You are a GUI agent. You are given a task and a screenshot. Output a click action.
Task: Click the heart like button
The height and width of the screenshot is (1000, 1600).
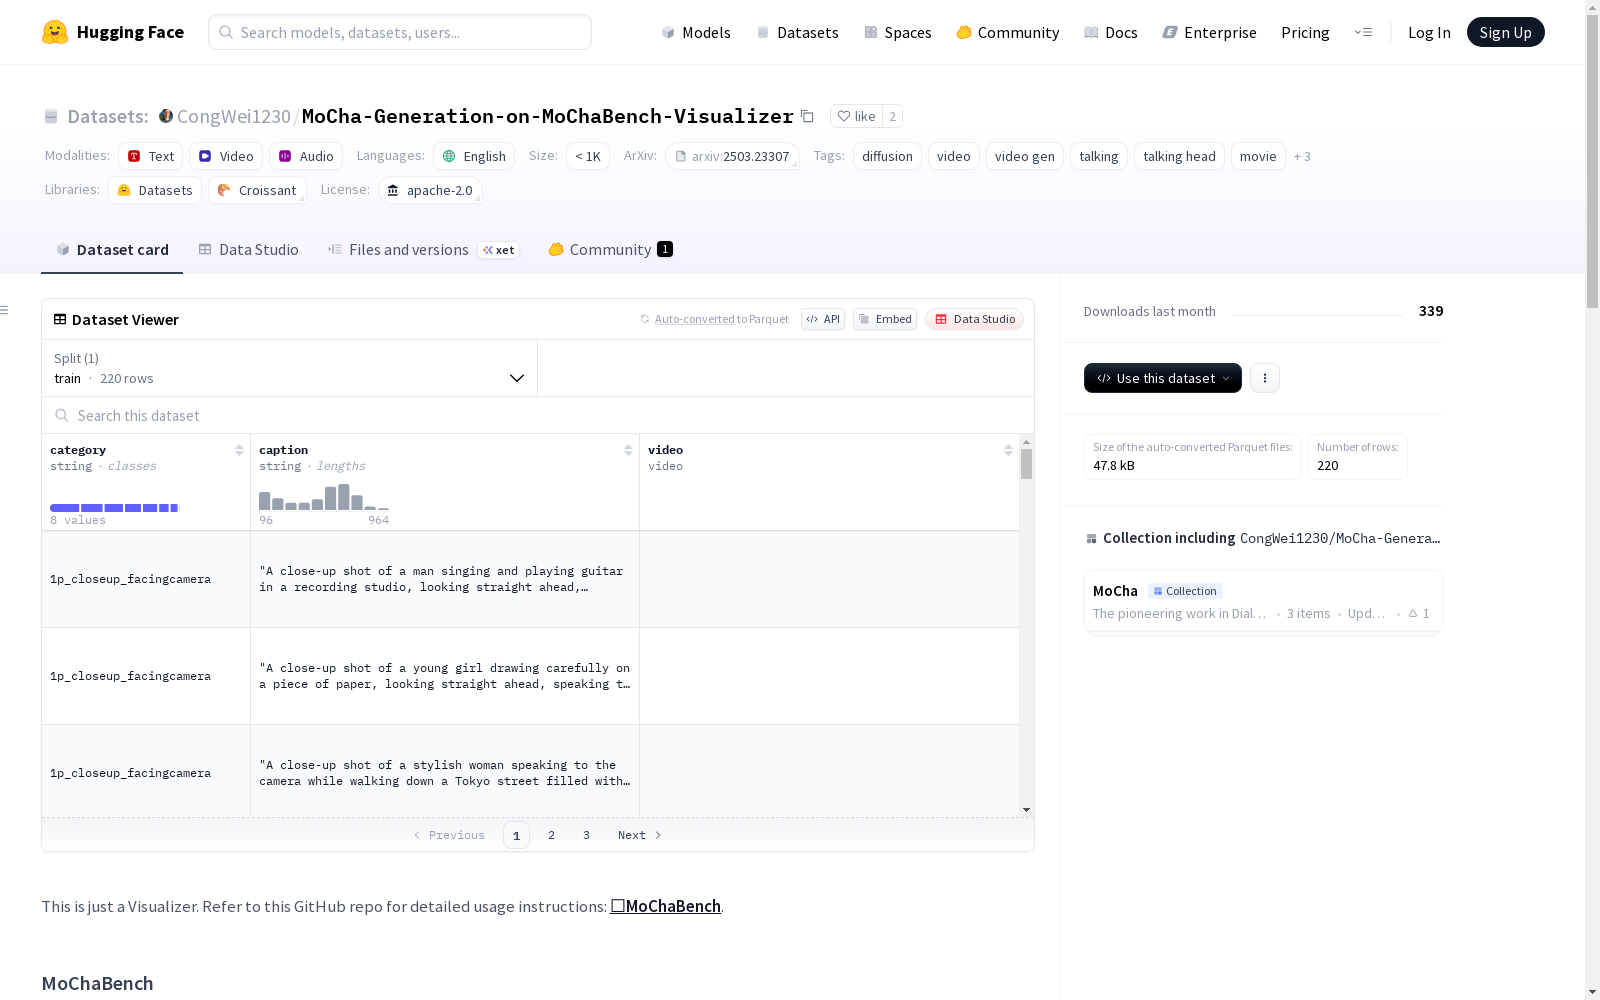click(x=856, y=116)
